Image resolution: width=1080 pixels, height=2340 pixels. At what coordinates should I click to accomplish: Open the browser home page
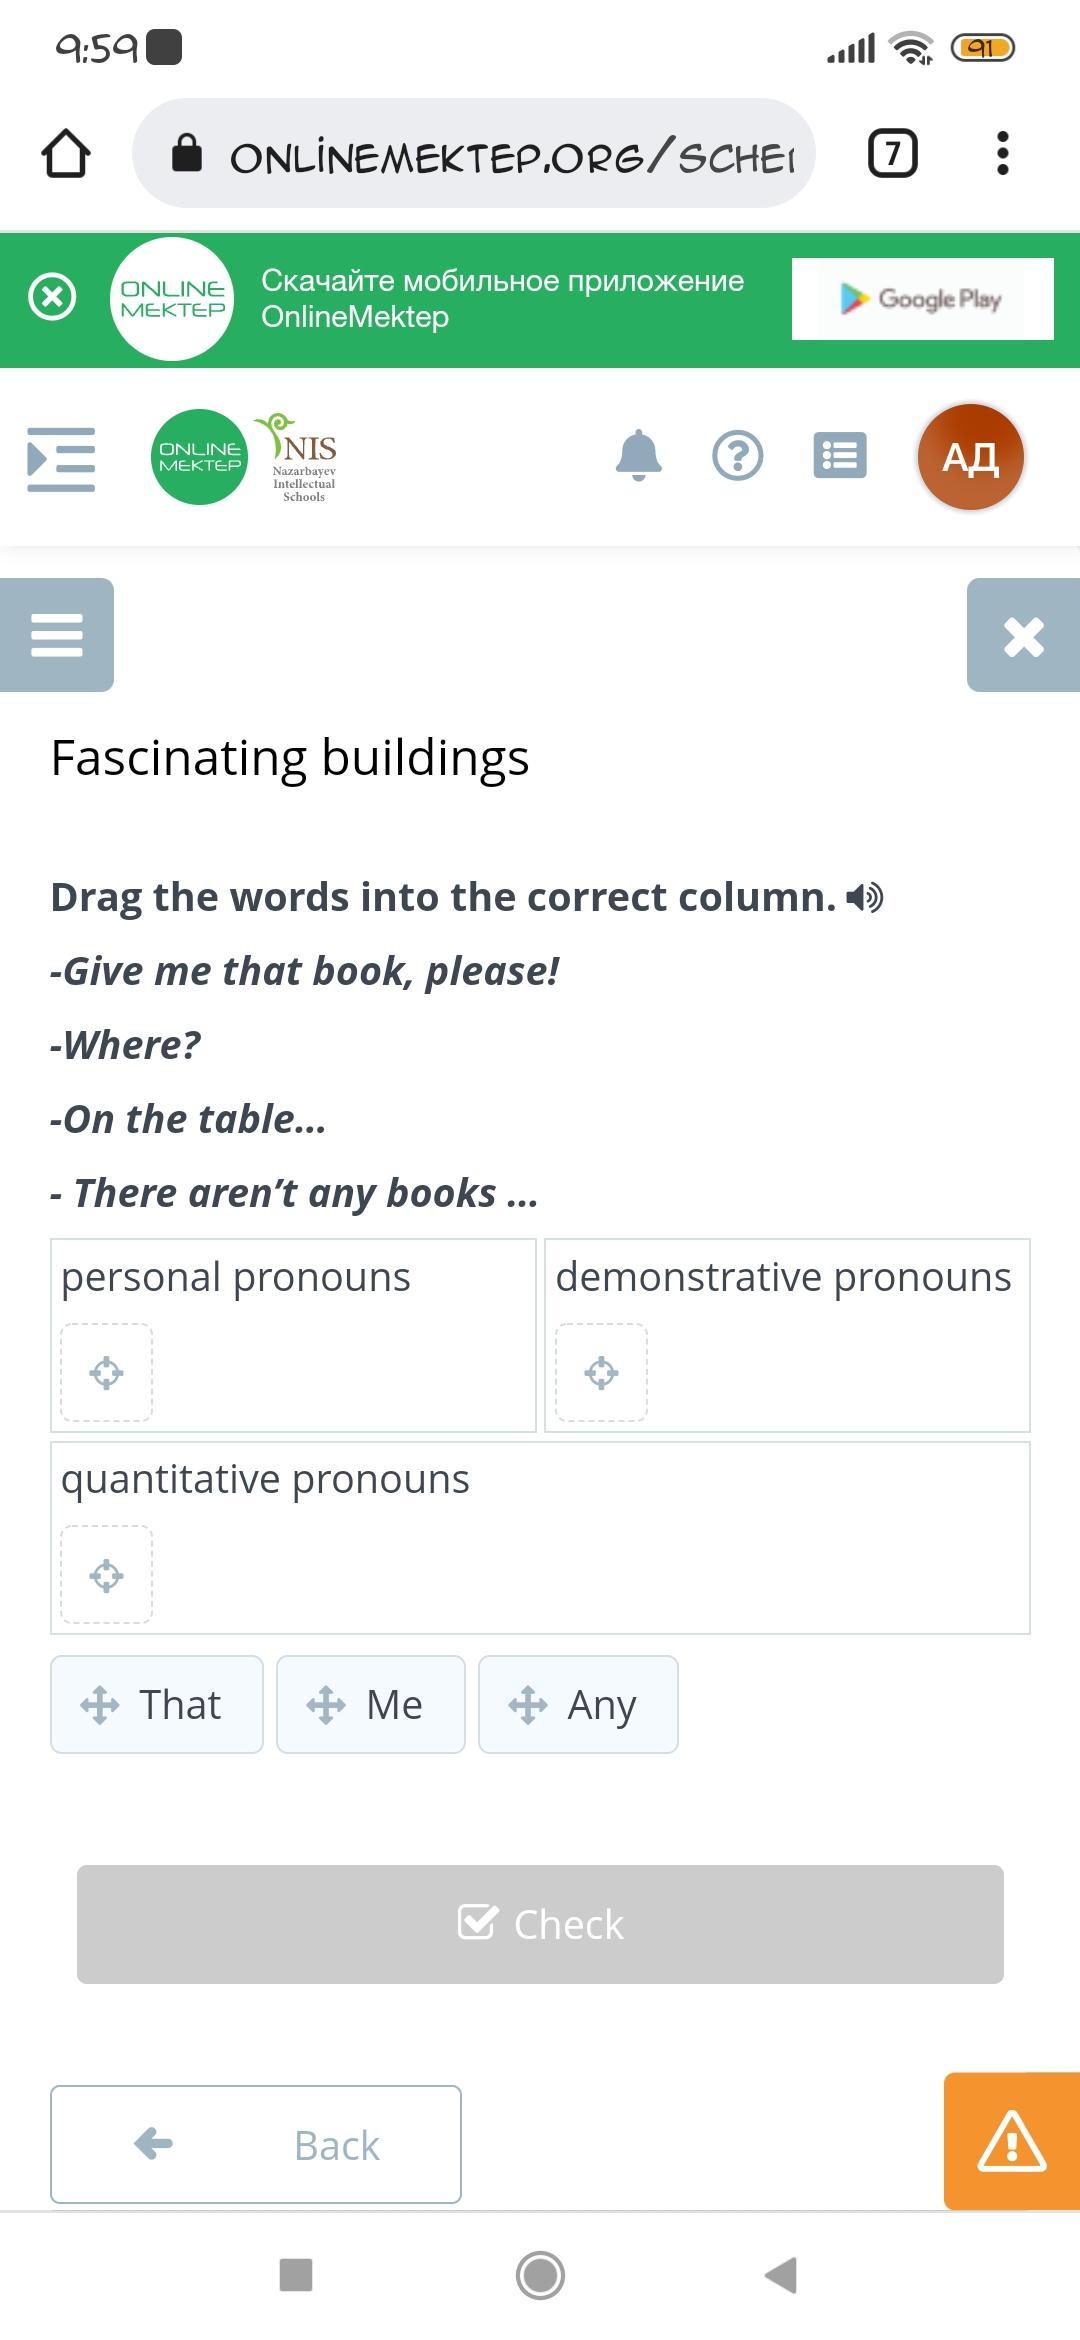66,154
